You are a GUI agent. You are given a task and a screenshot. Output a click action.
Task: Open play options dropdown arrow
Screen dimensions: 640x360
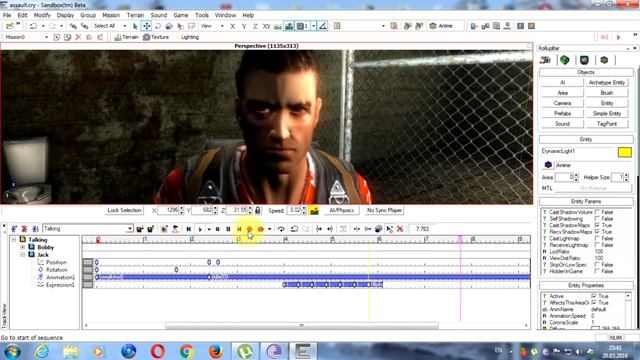pyautogui.click(x=209, y=229)
